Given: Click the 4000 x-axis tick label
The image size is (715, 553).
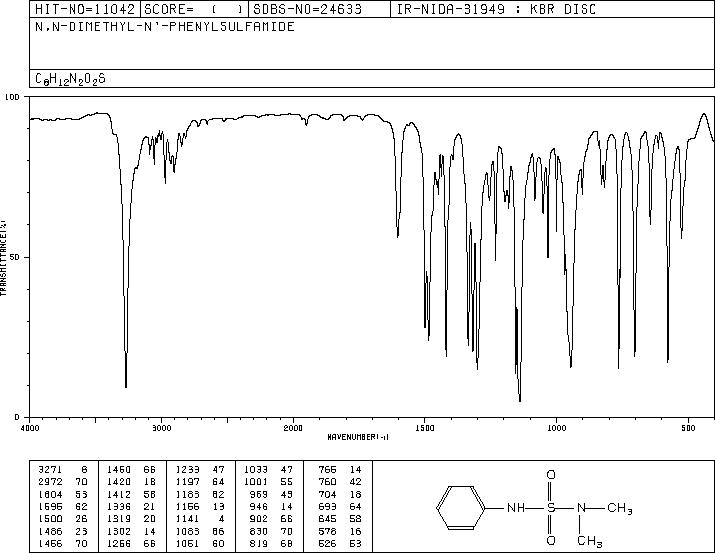Looking at the screenshot, I should click(x=30, y=428).
